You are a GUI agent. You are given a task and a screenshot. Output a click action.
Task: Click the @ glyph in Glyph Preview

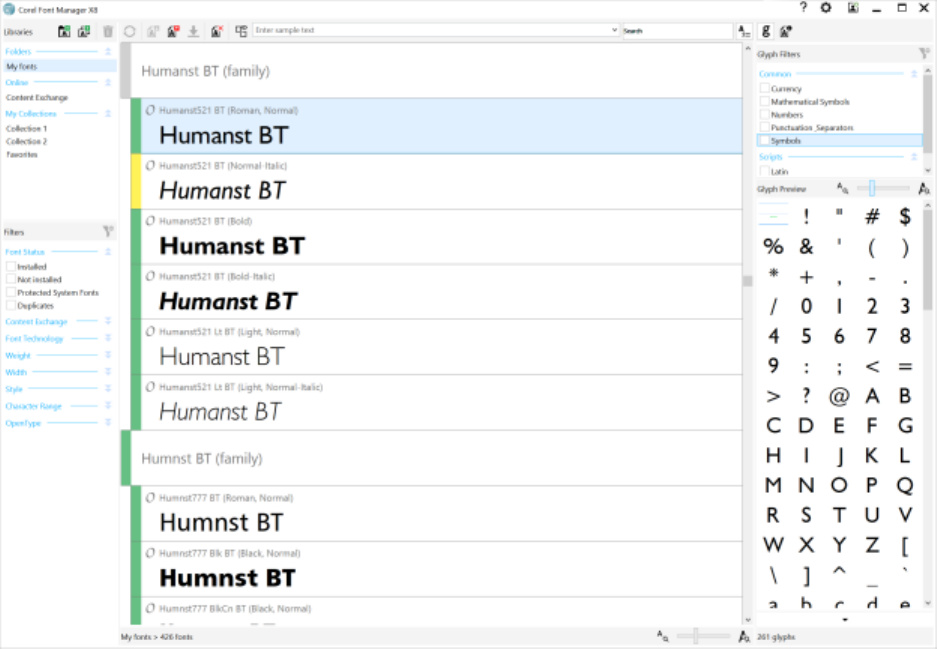(839, 396)
